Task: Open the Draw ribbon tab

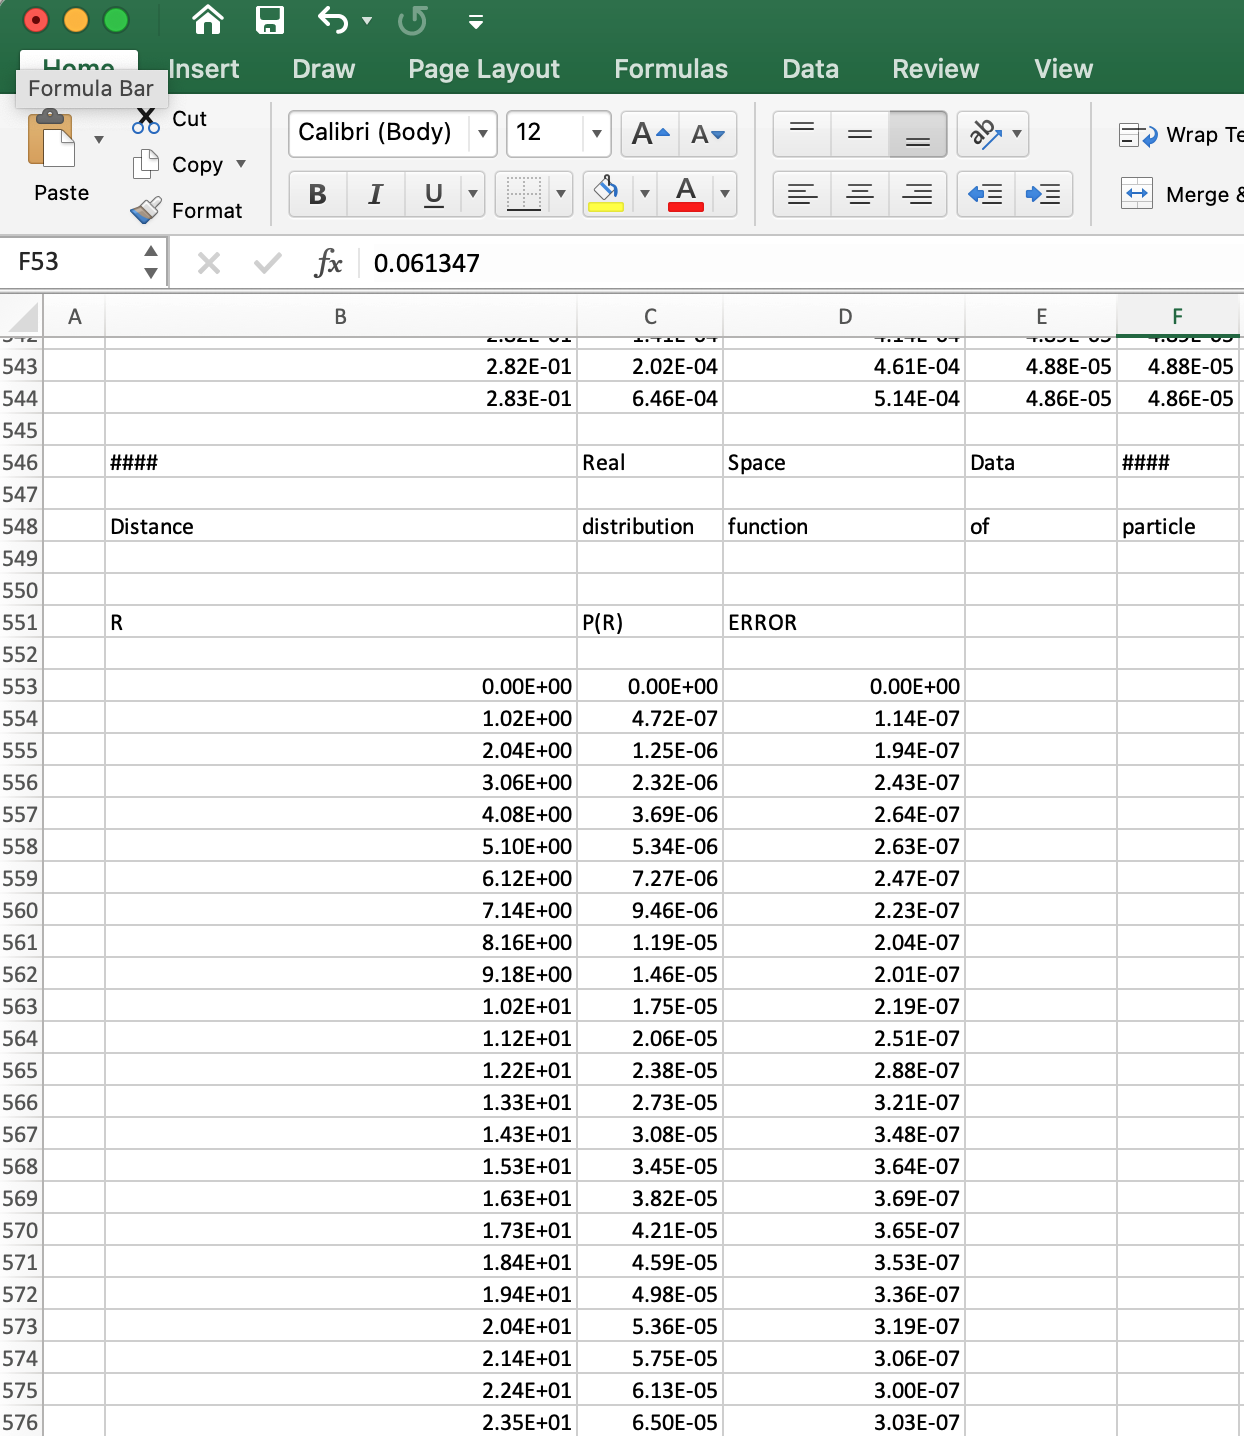Action: click(x=323, y=69)
